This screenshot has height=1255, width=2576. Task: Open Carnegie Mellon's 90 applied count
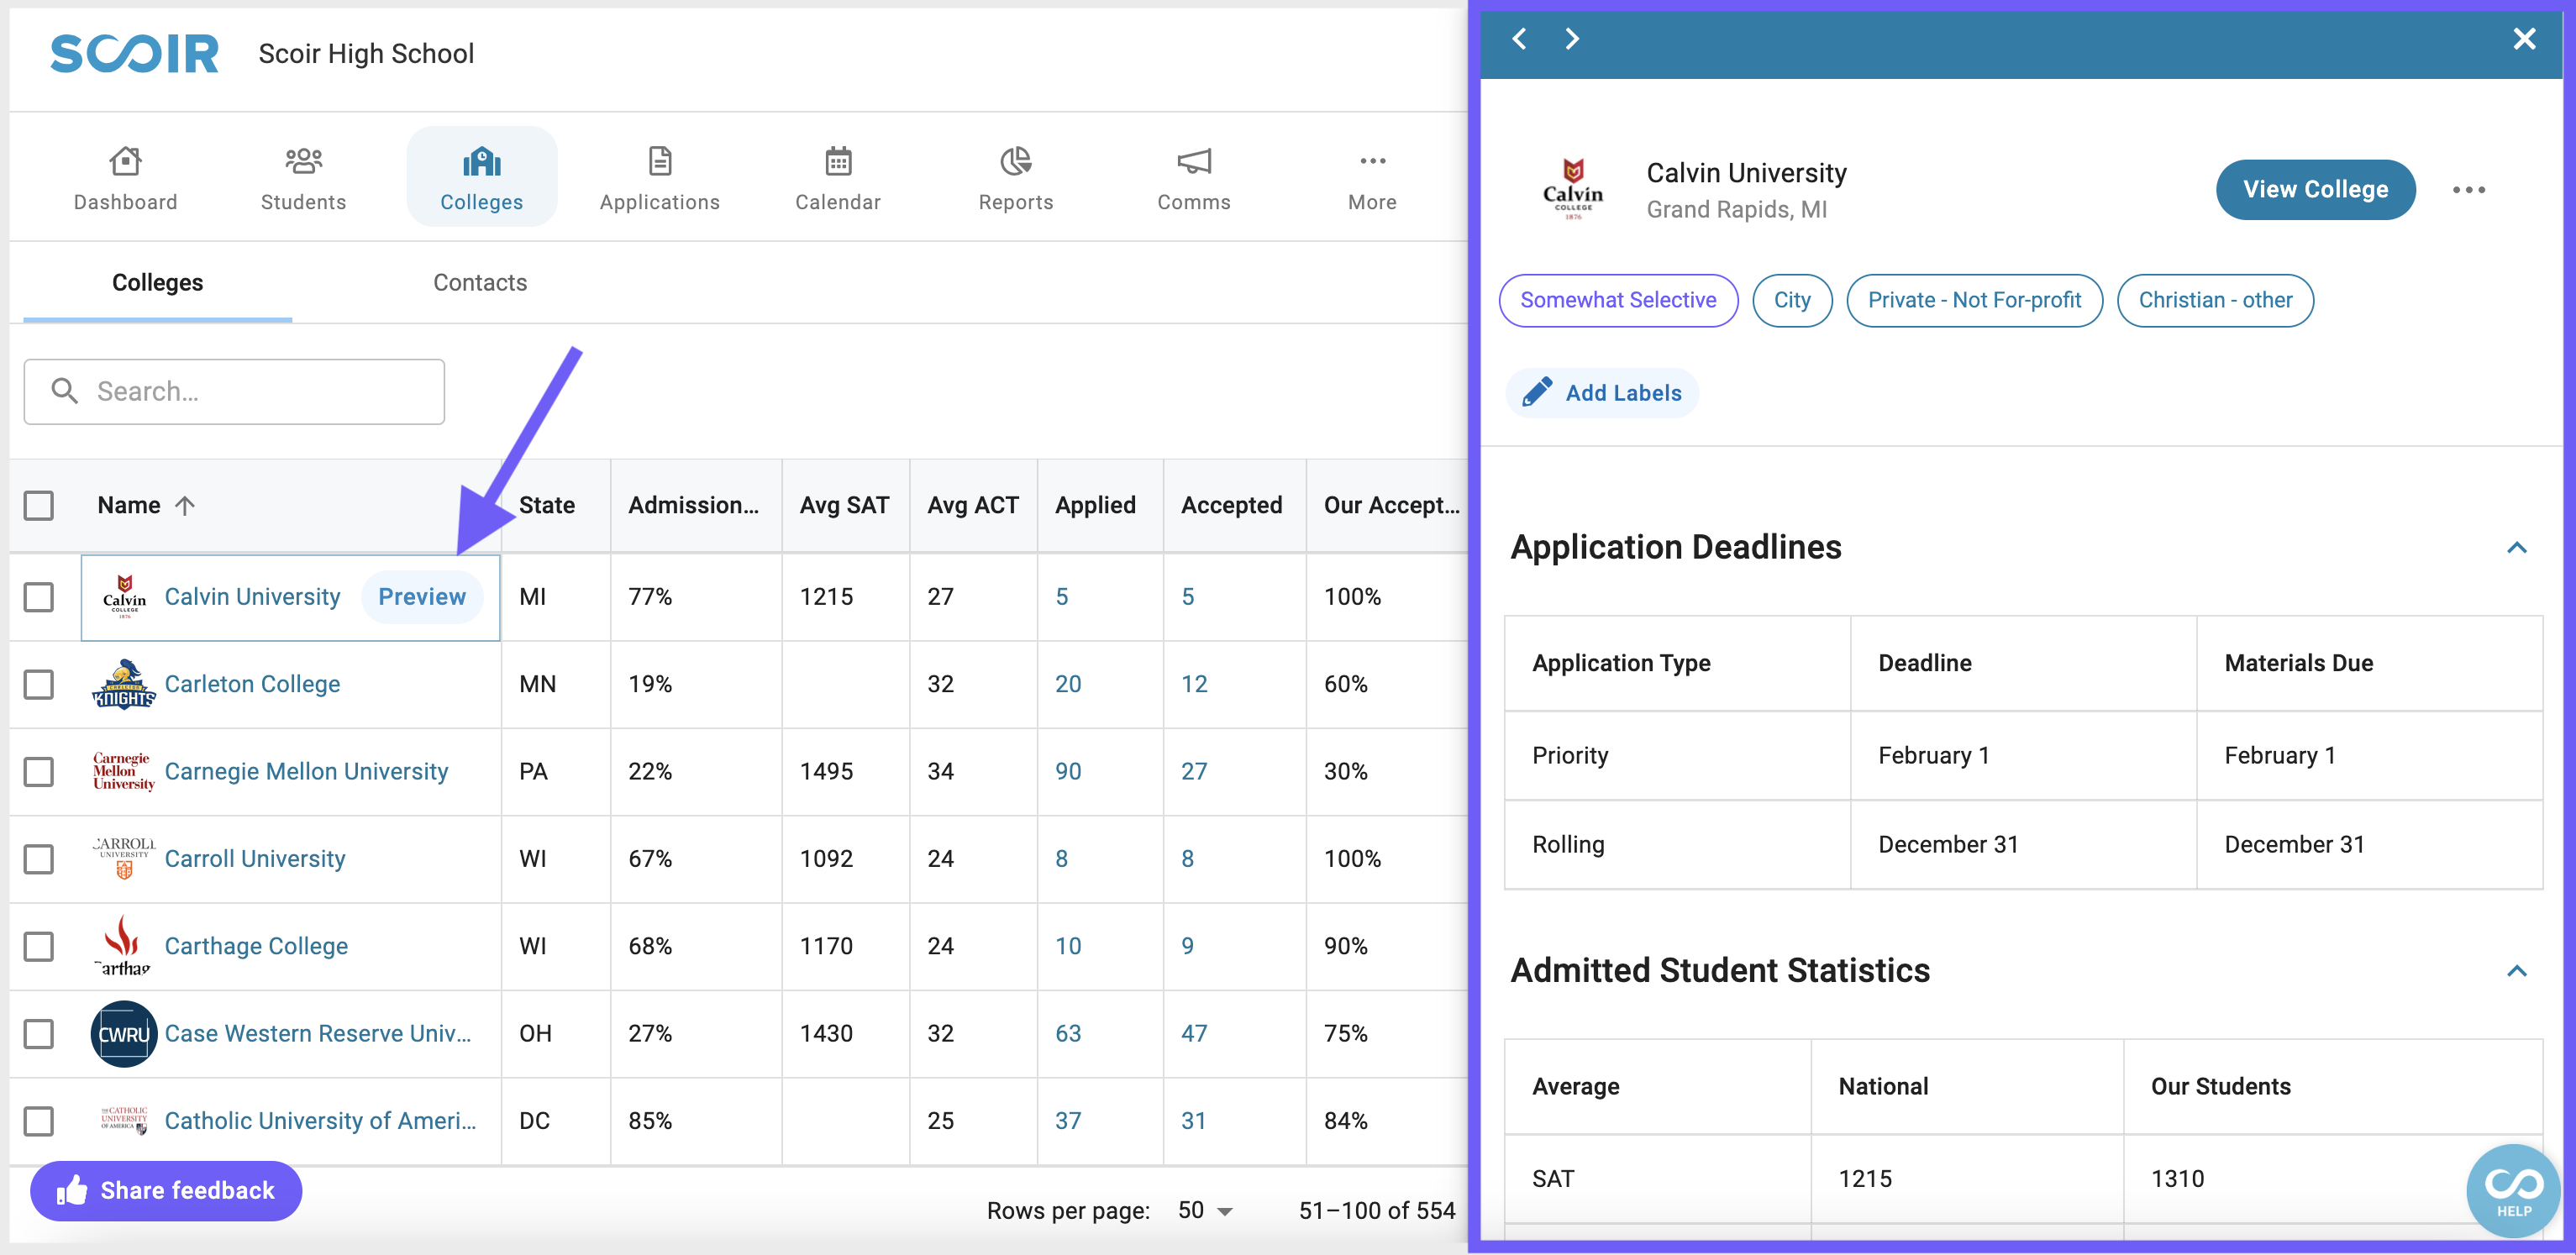(1068, 771)
